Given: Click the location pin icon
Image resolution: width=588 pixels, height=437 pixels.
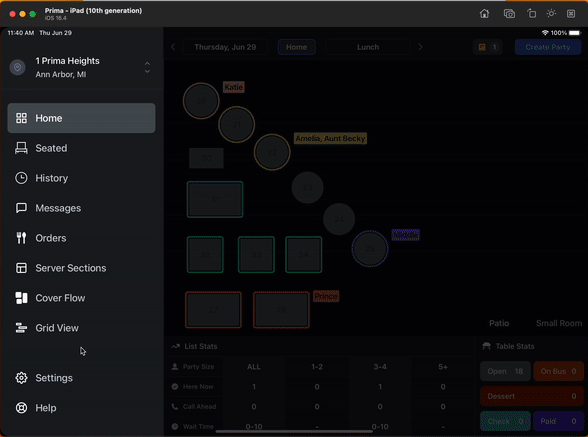Looking at the screenshot, I should pos(18,68).
